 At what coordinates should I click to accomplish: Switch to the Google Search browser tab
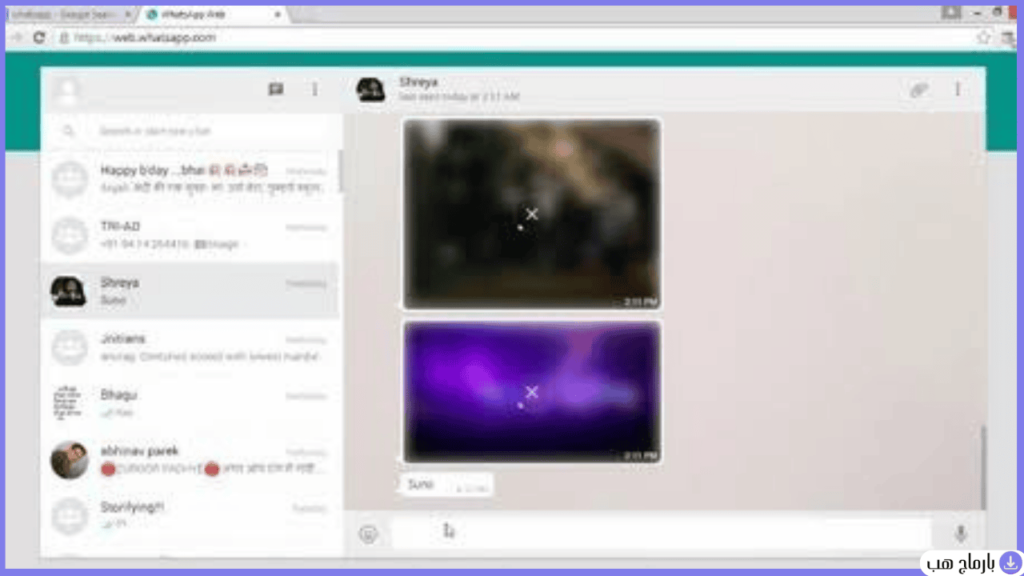tap(71, 14)
